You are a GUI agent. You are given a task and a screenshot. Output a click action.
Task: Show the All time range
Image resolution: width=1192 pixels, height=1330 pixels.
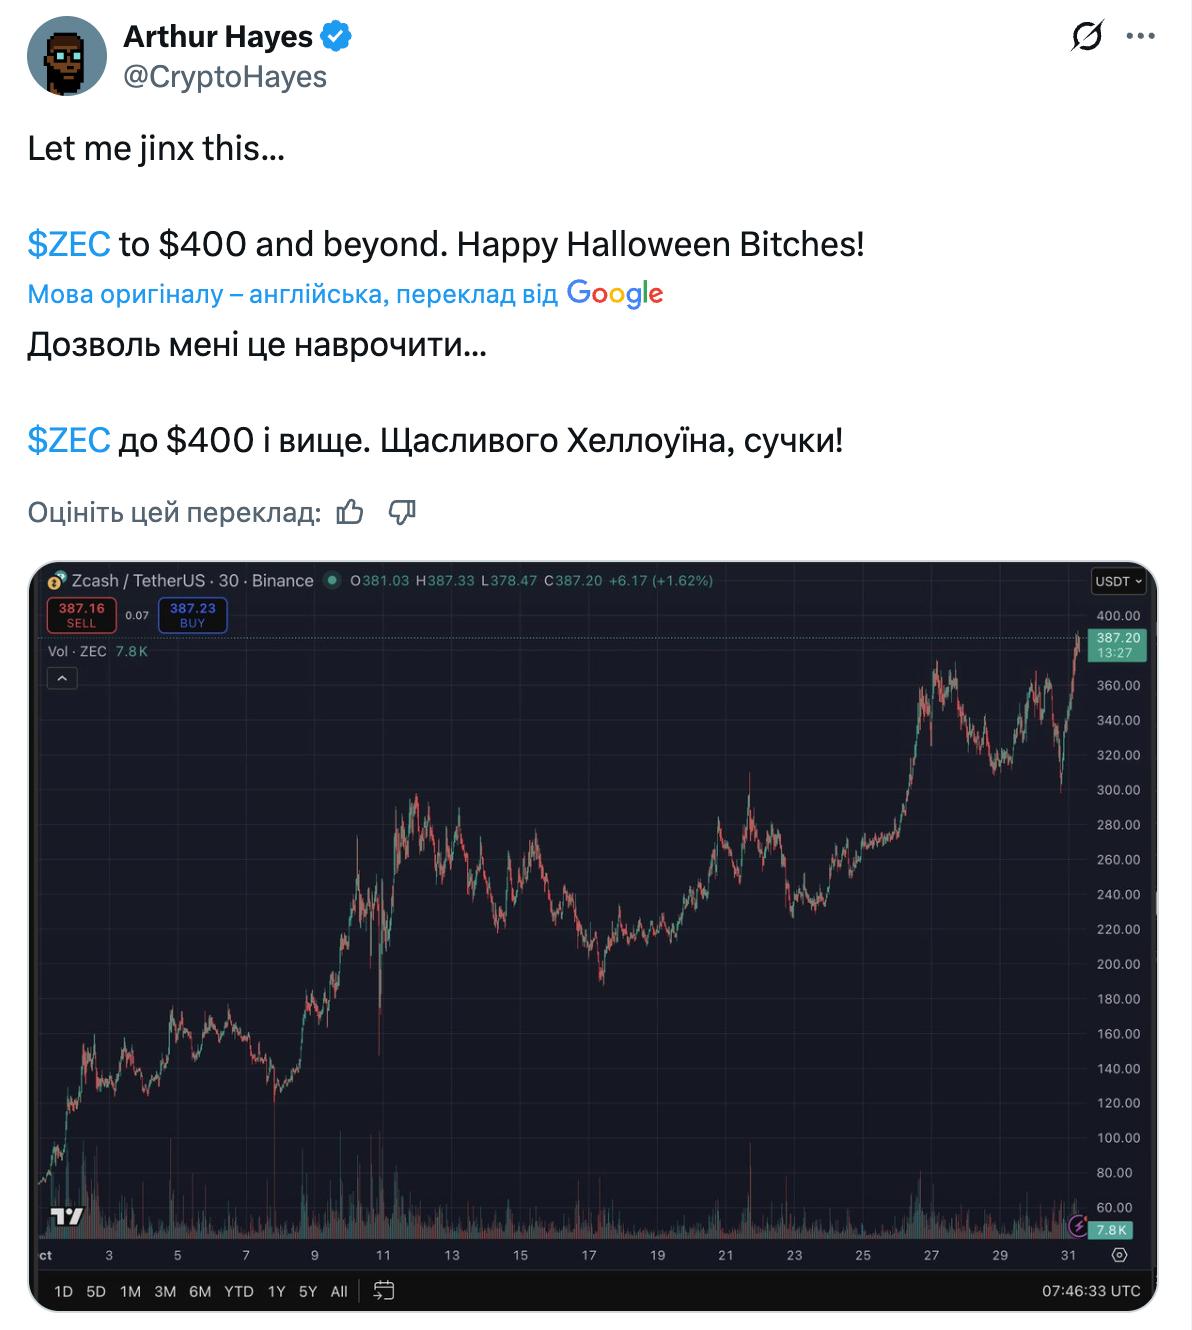(x=339, y=1291)
